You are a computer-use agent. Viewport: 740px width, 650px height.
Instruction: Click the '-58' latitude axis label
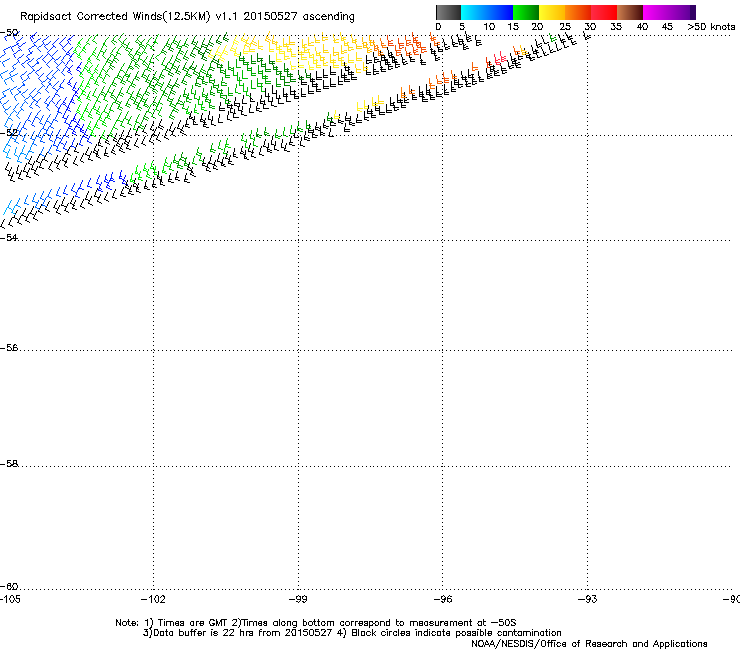click(x=9, y=464)
